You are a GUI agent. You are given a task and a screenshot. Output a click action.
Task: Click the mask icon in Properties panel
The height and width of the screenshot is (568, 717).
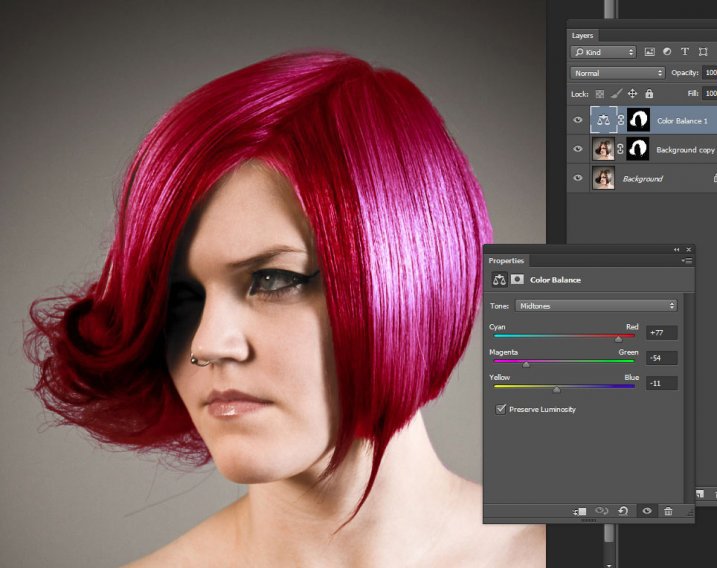pyautogui.click(x=518, y=280)
